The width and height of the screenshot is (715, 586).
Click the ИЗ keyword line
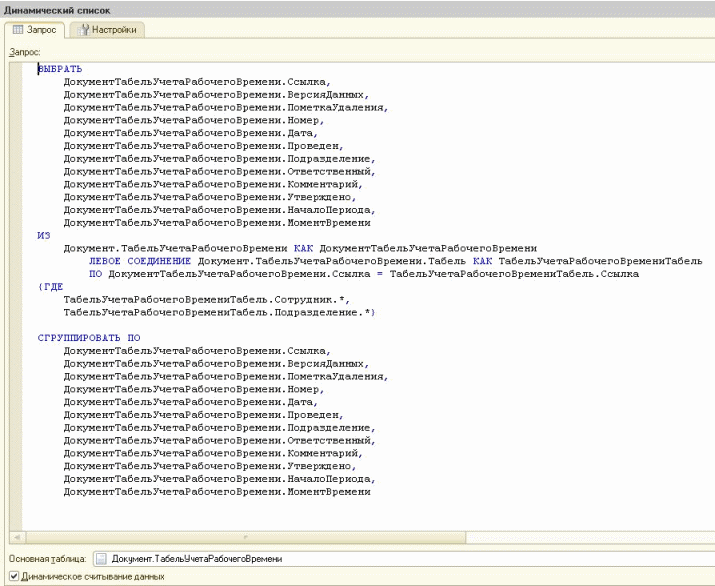coord(44,236)
